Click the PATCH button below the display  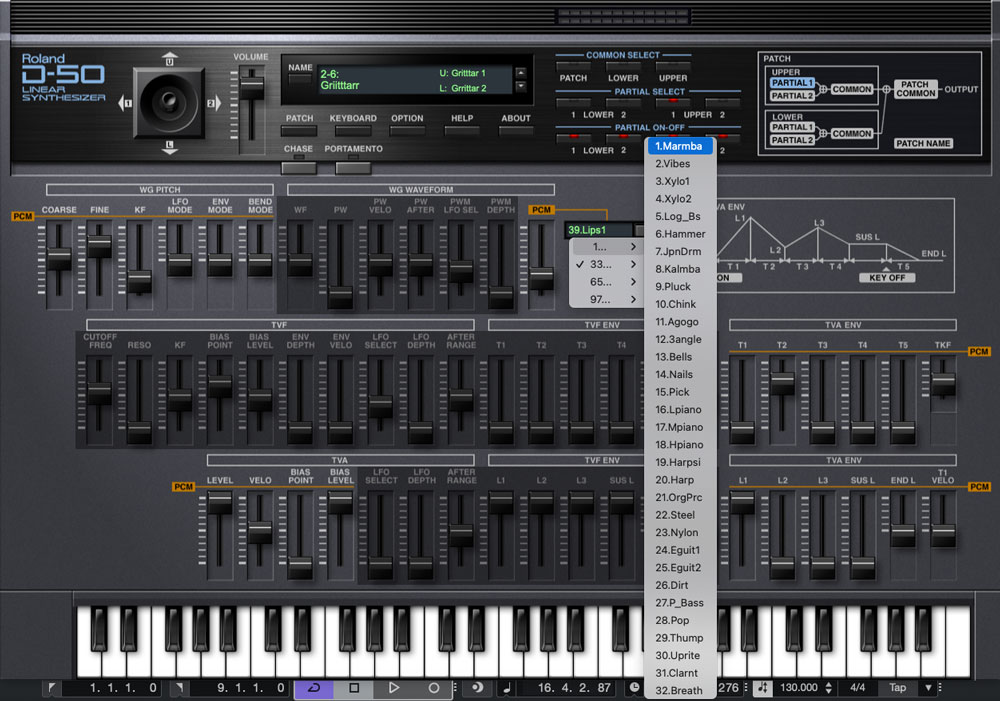coord(299,131)
